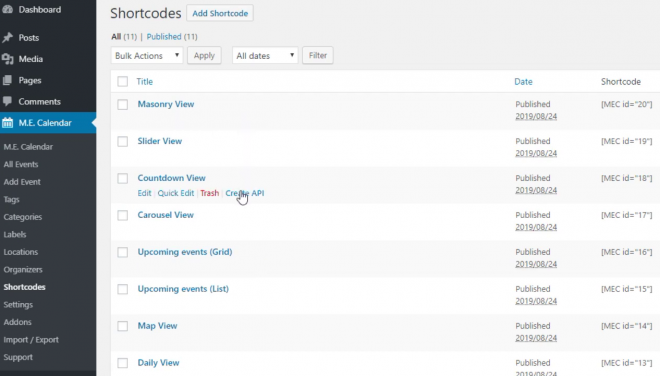
Task: Open the Pages menu item
Action: [30, 80]
